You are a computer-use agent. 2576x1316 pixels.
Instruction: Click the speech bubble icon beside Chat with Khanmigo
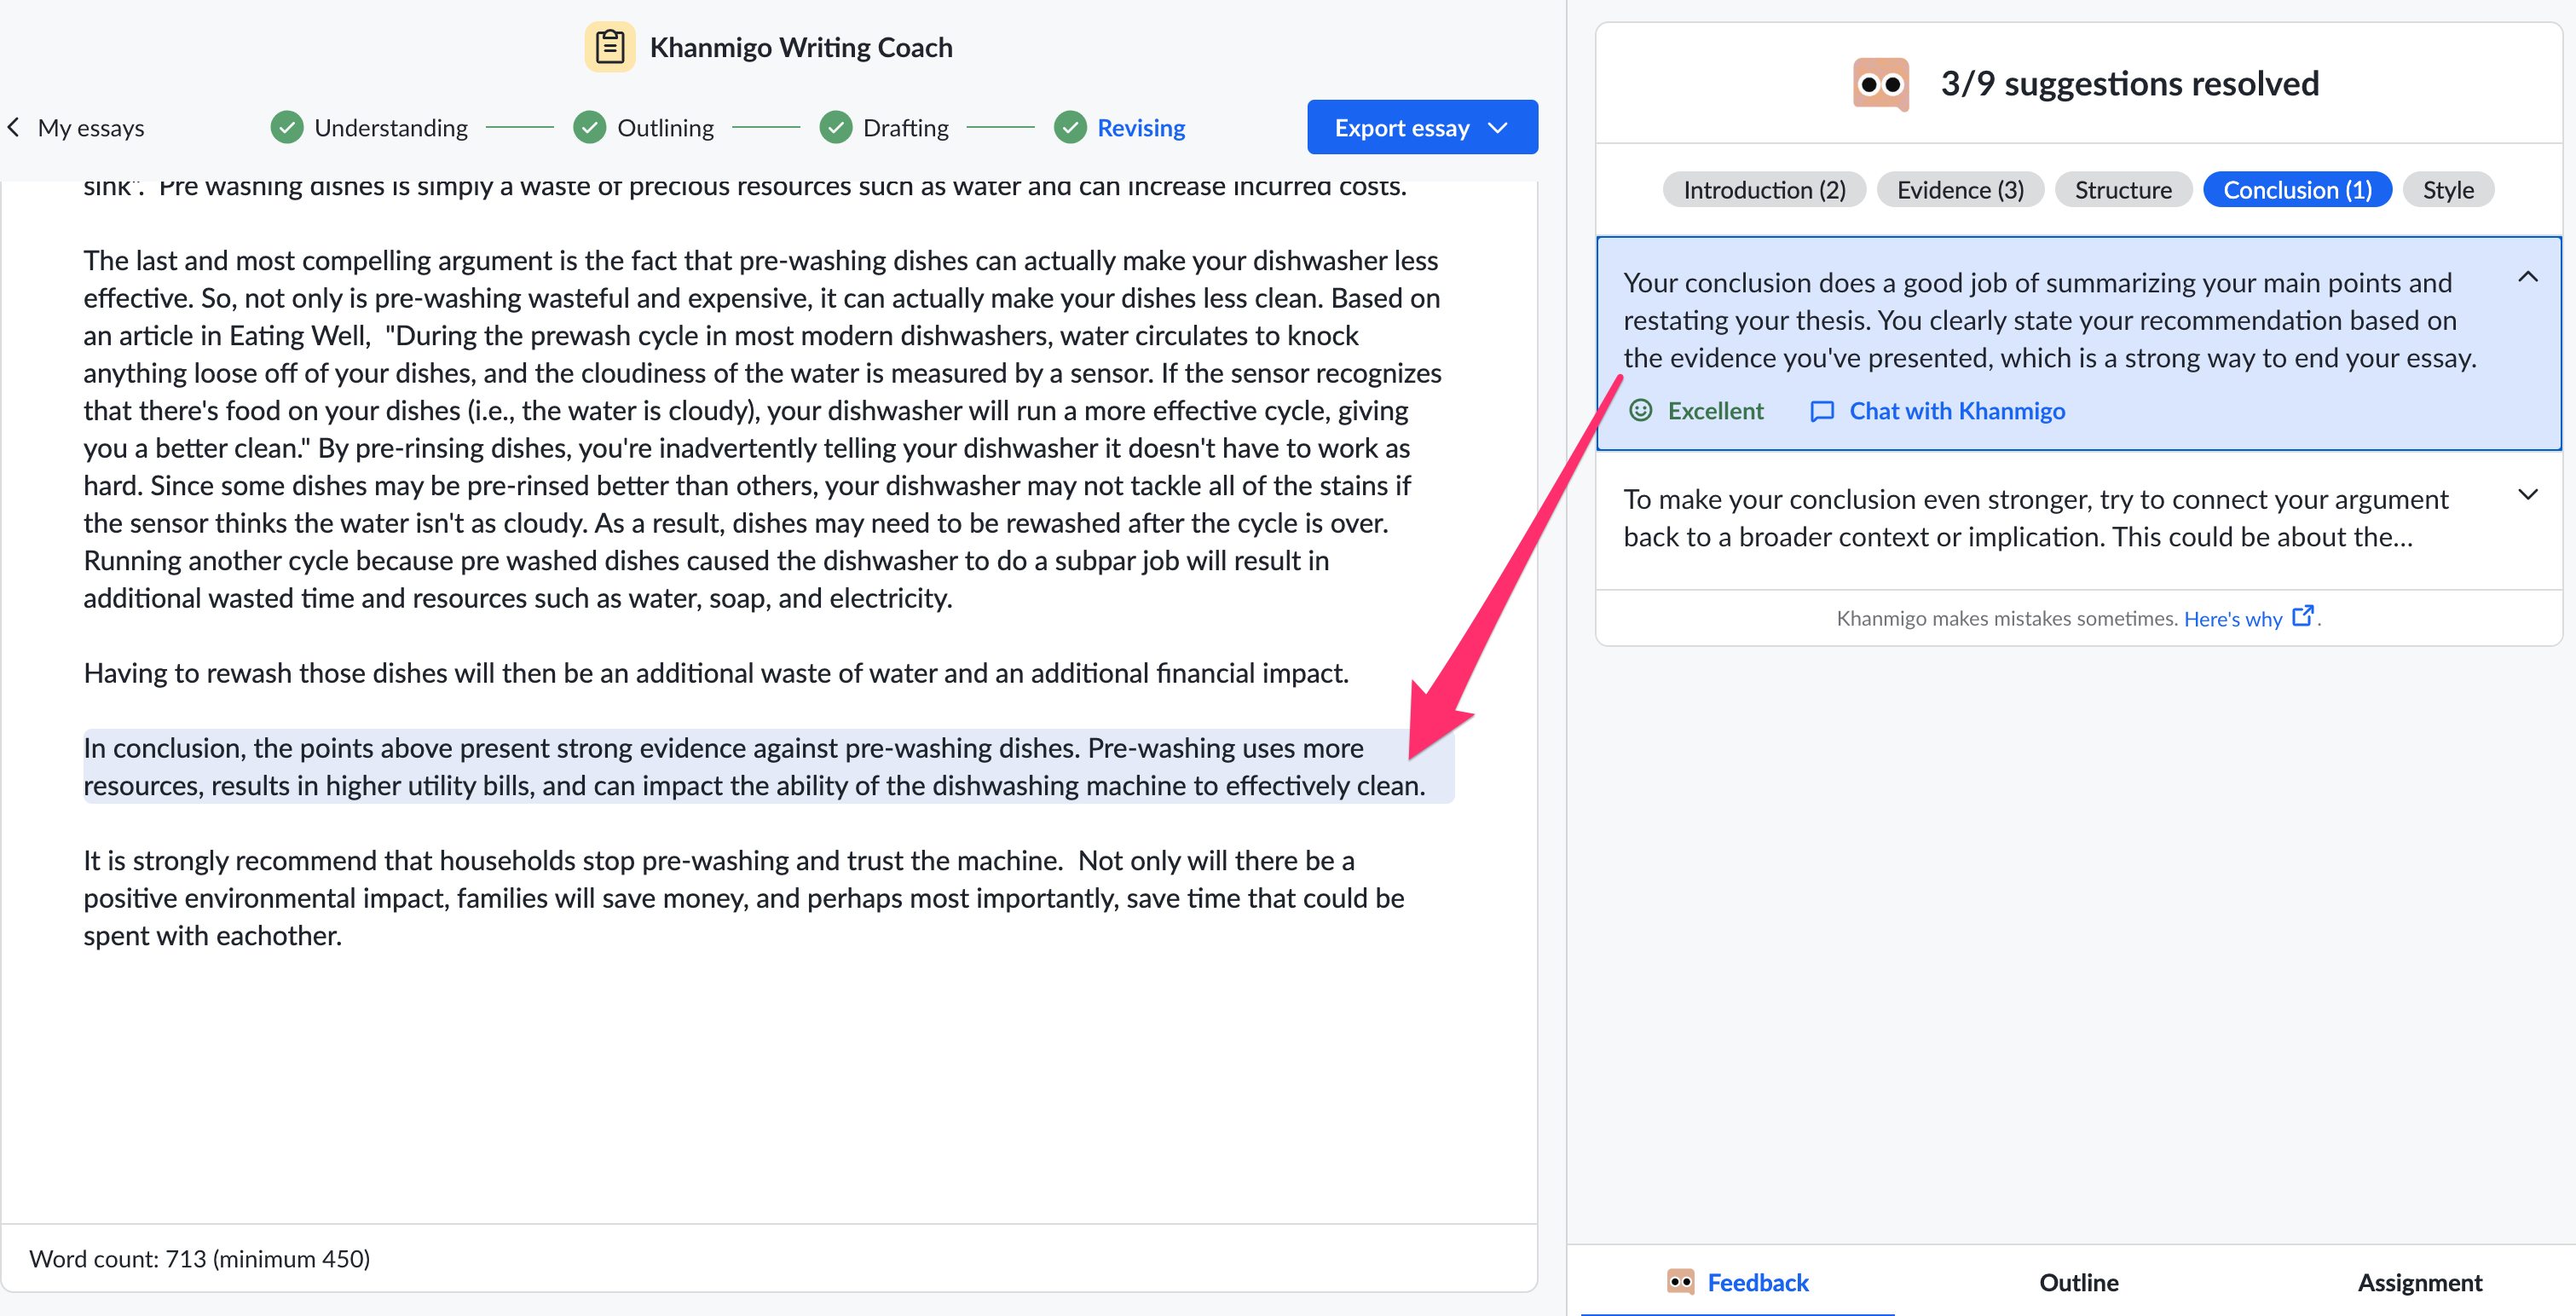coord(1822,410)
